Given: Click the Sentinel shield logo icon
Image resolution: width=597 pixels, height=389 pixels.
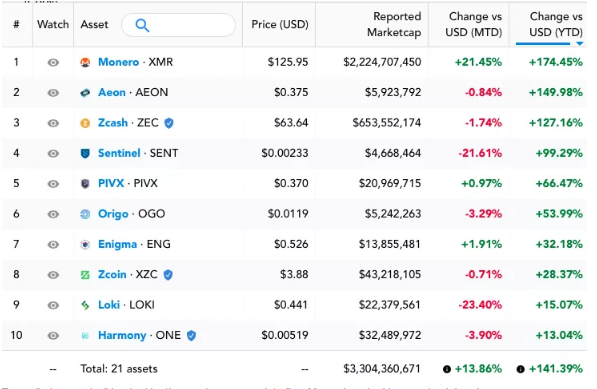Looking at the screenshot, I should click(85, 153).
